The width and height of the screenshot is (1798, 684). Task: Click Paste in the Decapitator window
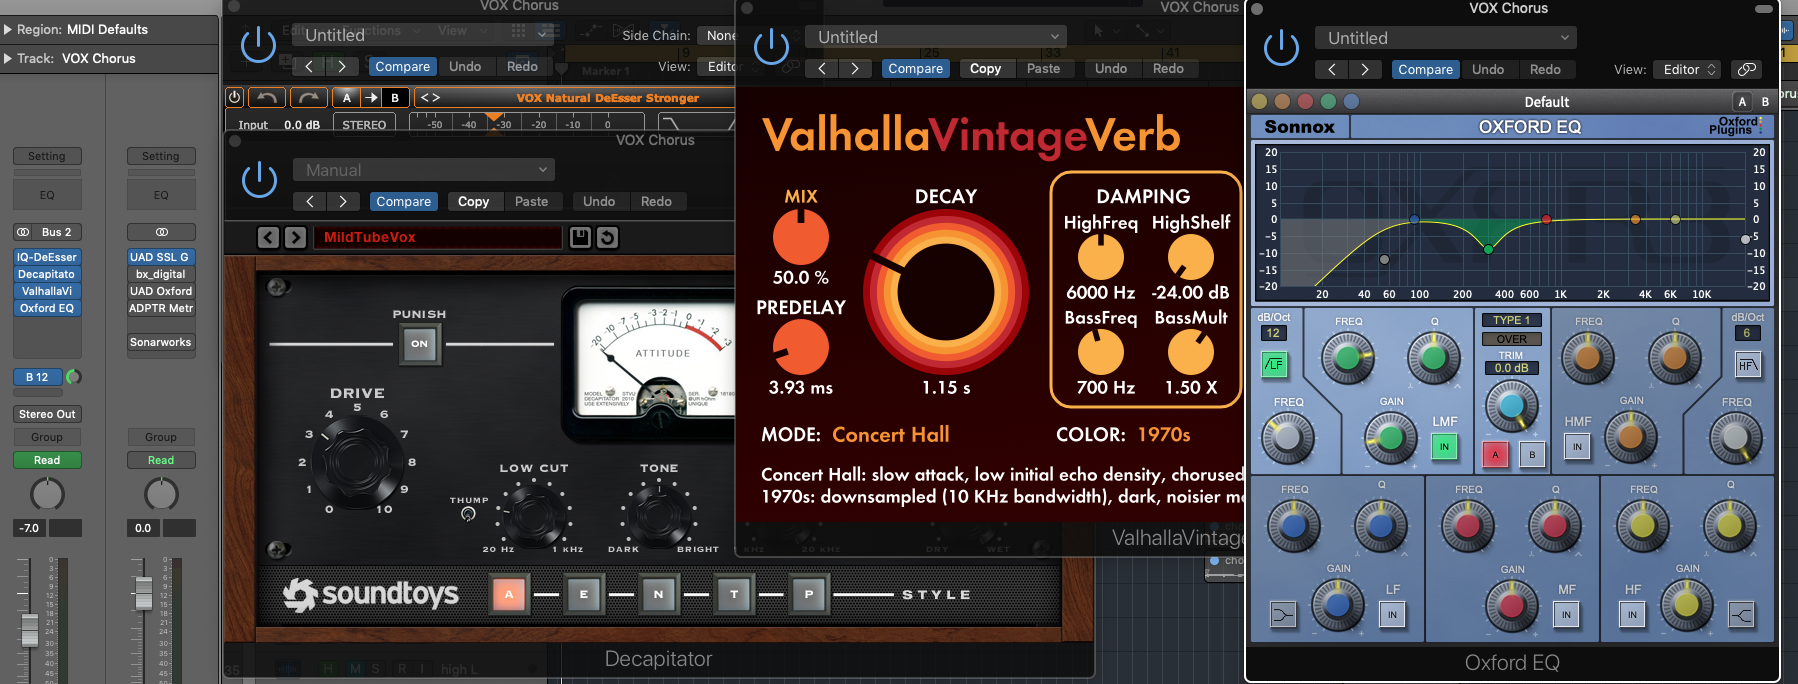pyautogui.click(x=531, y=201)
